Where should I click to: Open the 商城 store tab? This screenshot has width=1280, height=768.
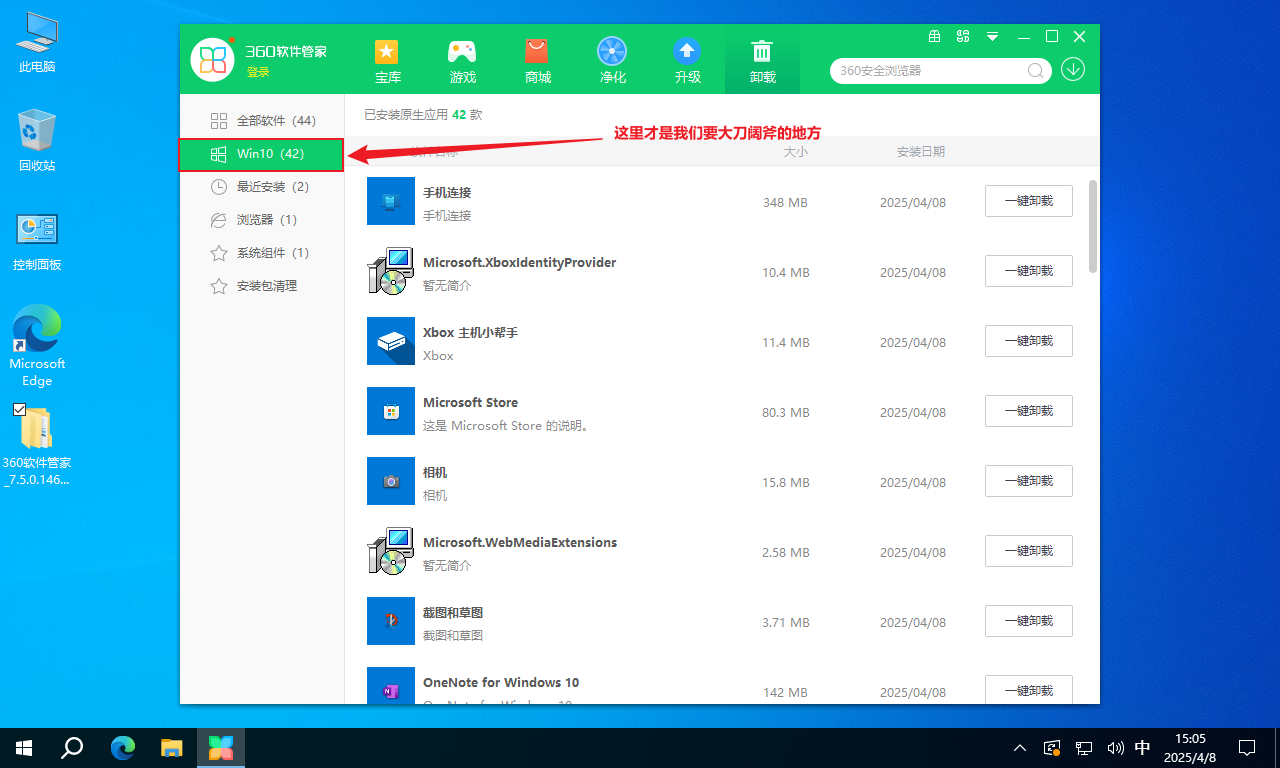point(537,61)
